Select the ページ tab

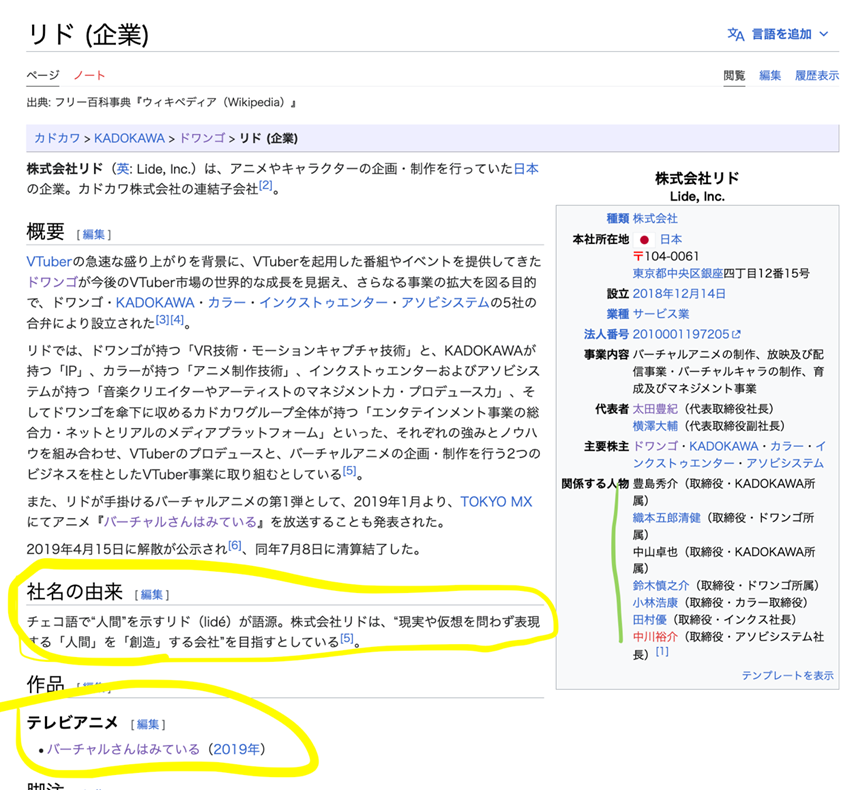[43, 75]
